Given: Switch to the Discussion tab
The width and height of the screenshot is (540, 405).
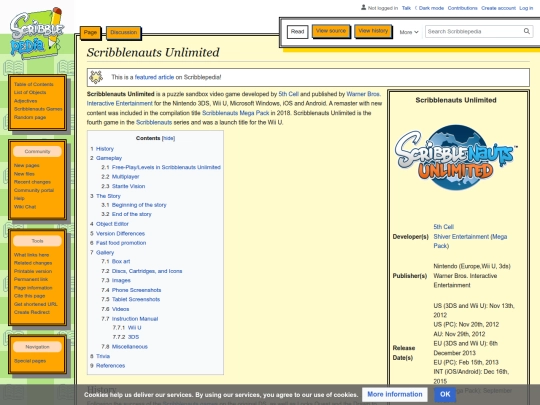Looking at the screenshot, I should point(124,32).
